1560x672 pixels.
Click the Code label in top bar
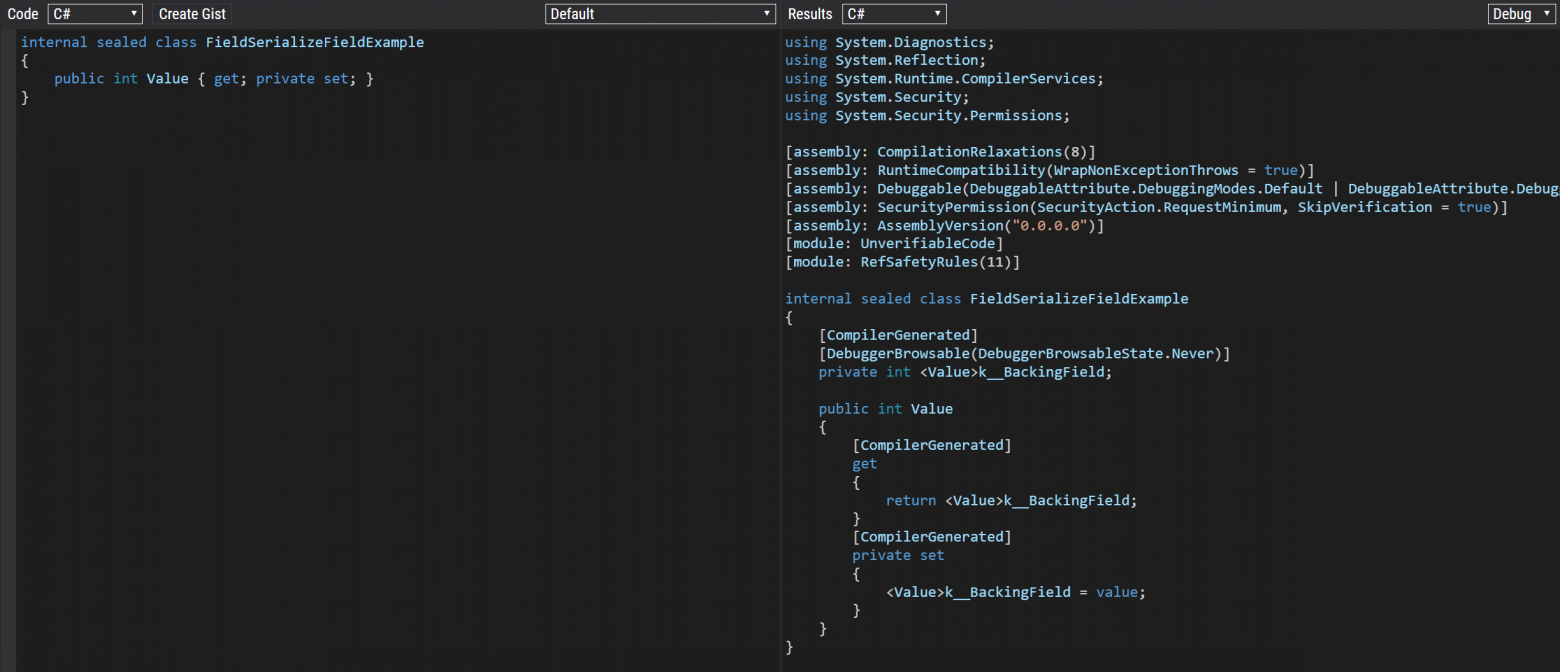click(x=23, y=14)
